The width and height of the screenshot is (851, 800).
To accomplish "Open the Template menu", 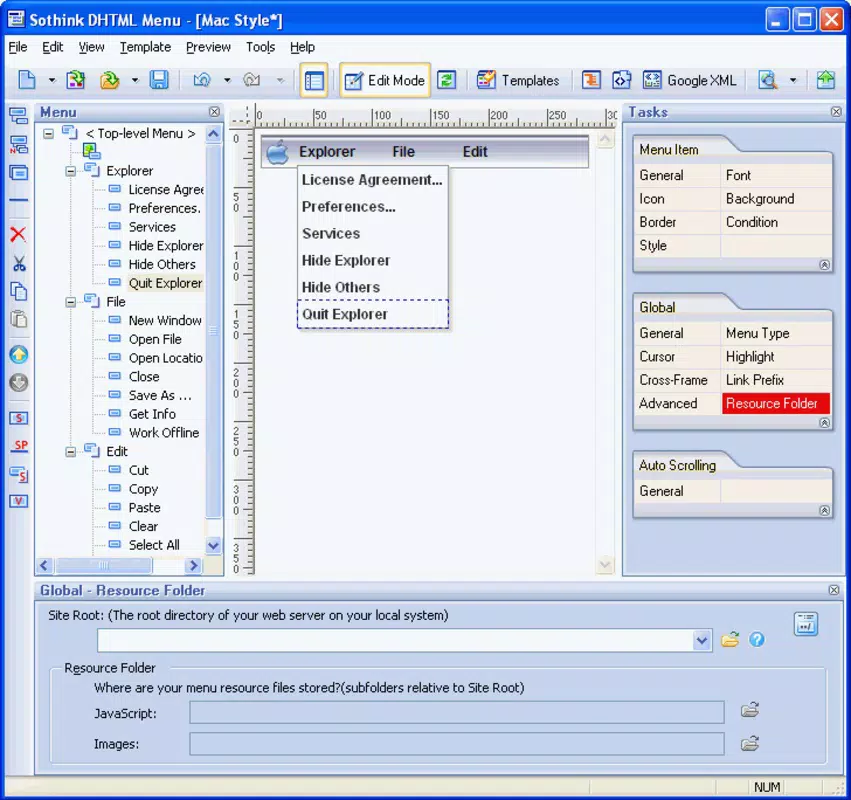I will (x=145, y=47).
